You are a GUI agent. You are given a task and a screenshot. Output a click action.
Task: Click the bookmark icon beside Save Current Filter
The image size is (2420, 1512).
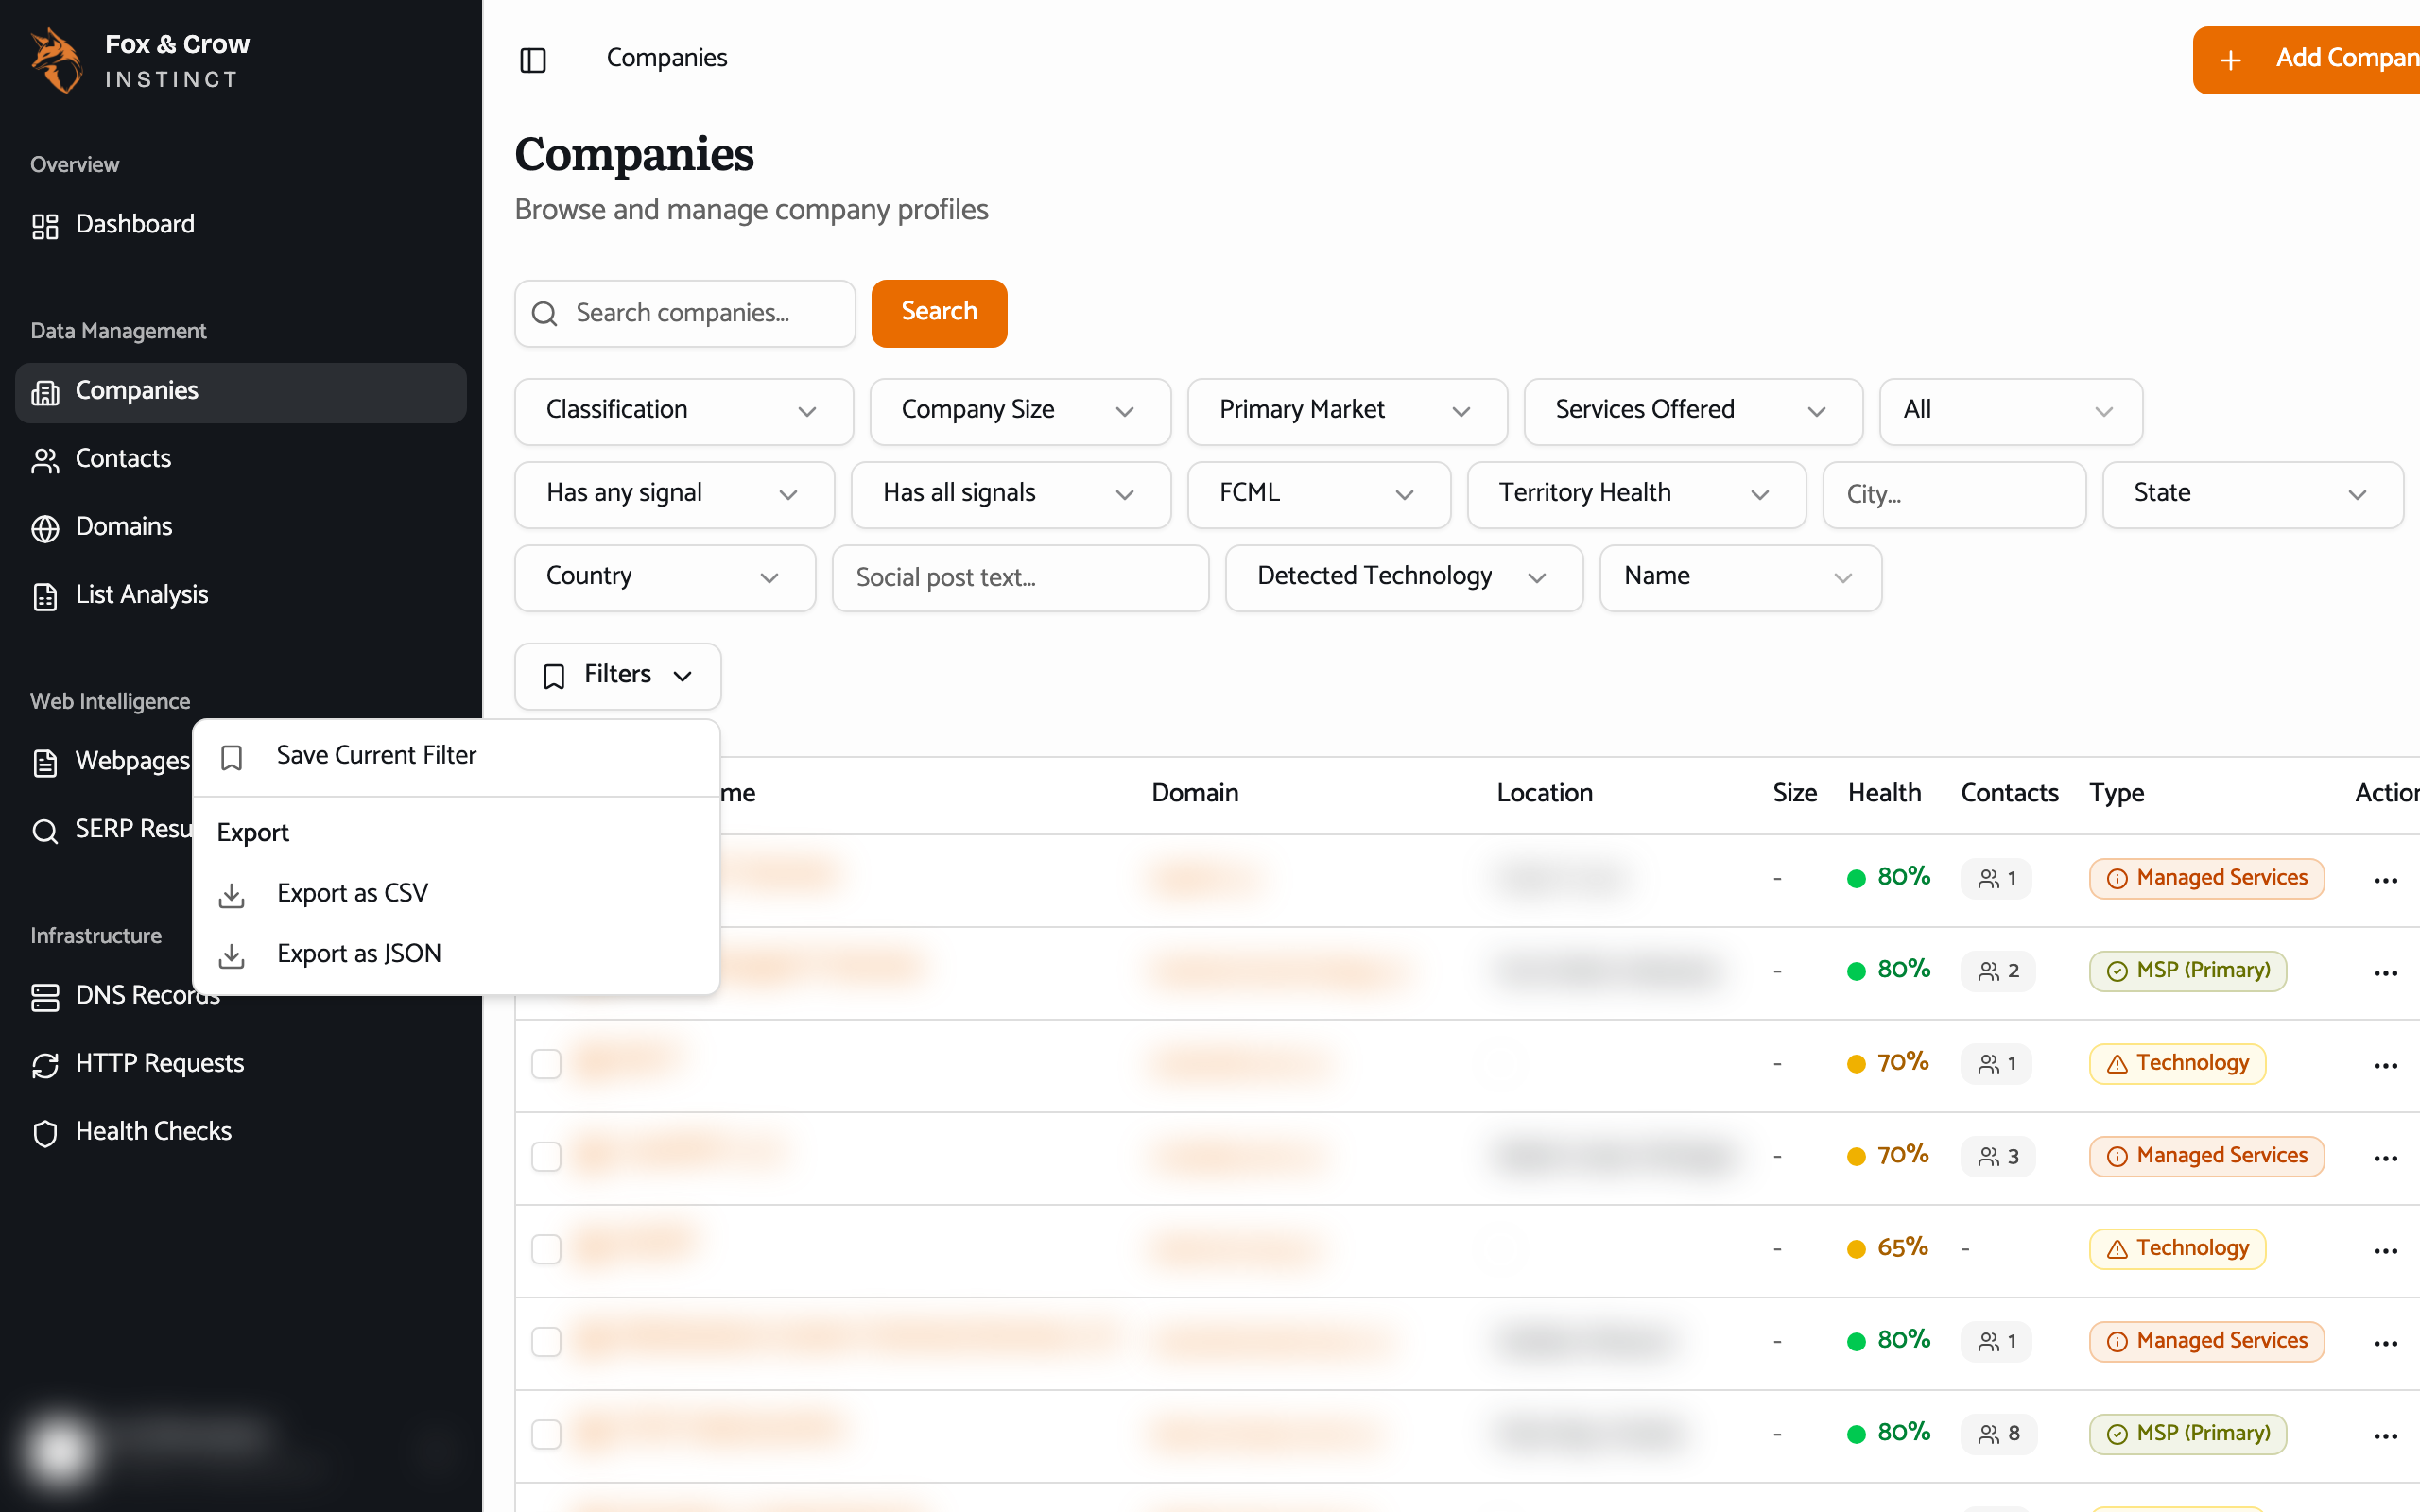click(231, 757)
